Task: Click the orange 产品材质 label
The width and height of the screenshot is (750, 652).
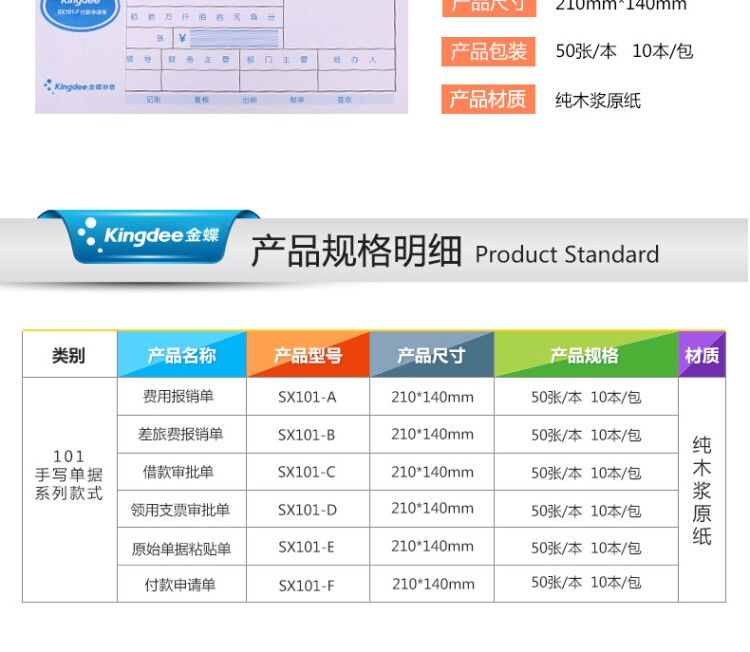Action: pos(488,99)
